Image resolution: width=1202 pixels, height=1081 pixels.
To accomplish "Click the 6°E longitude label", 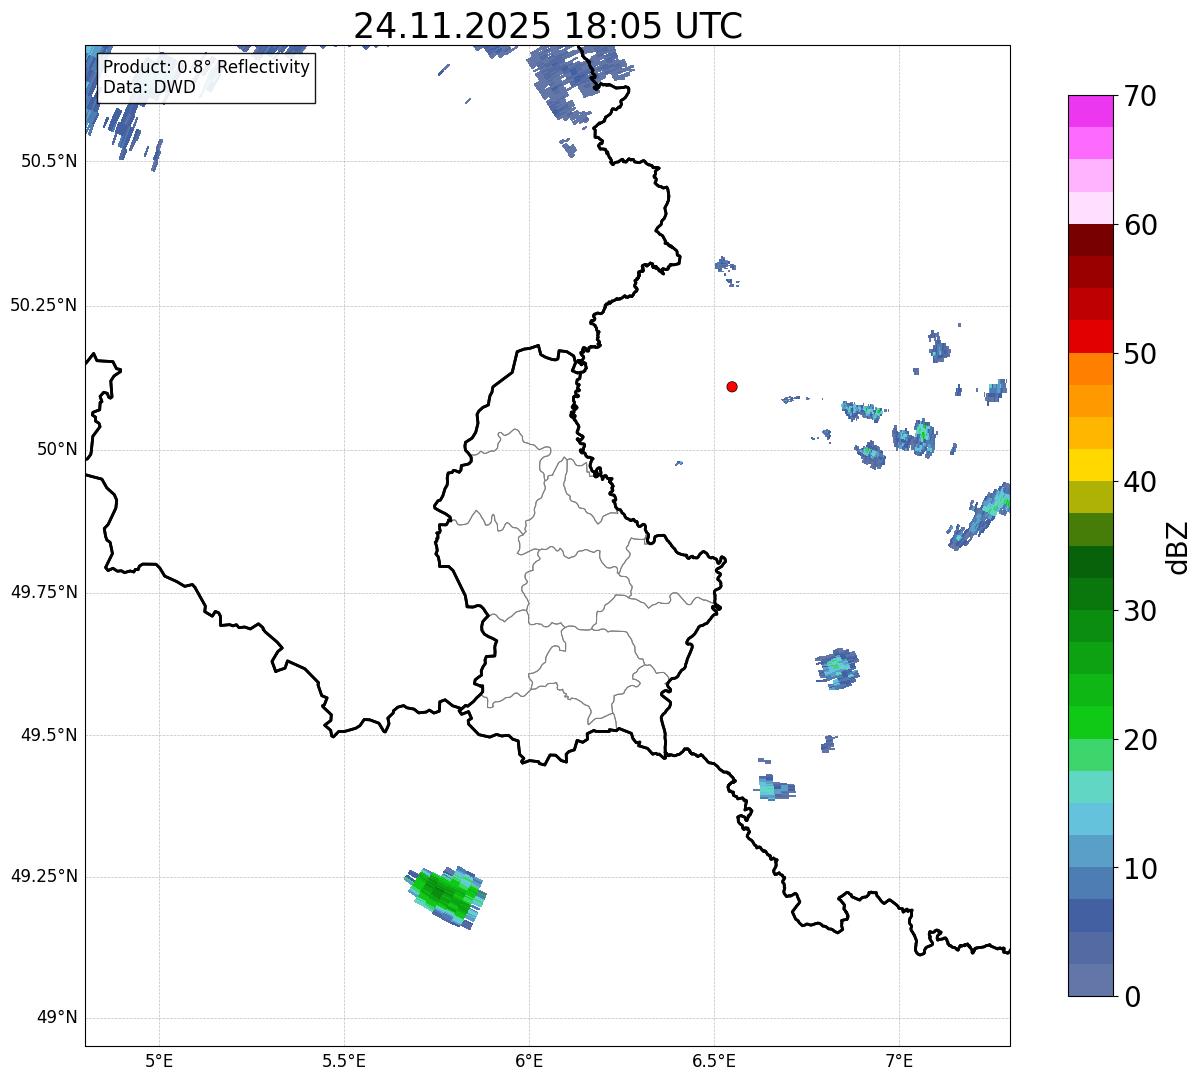I will (x=529, y=1060).
